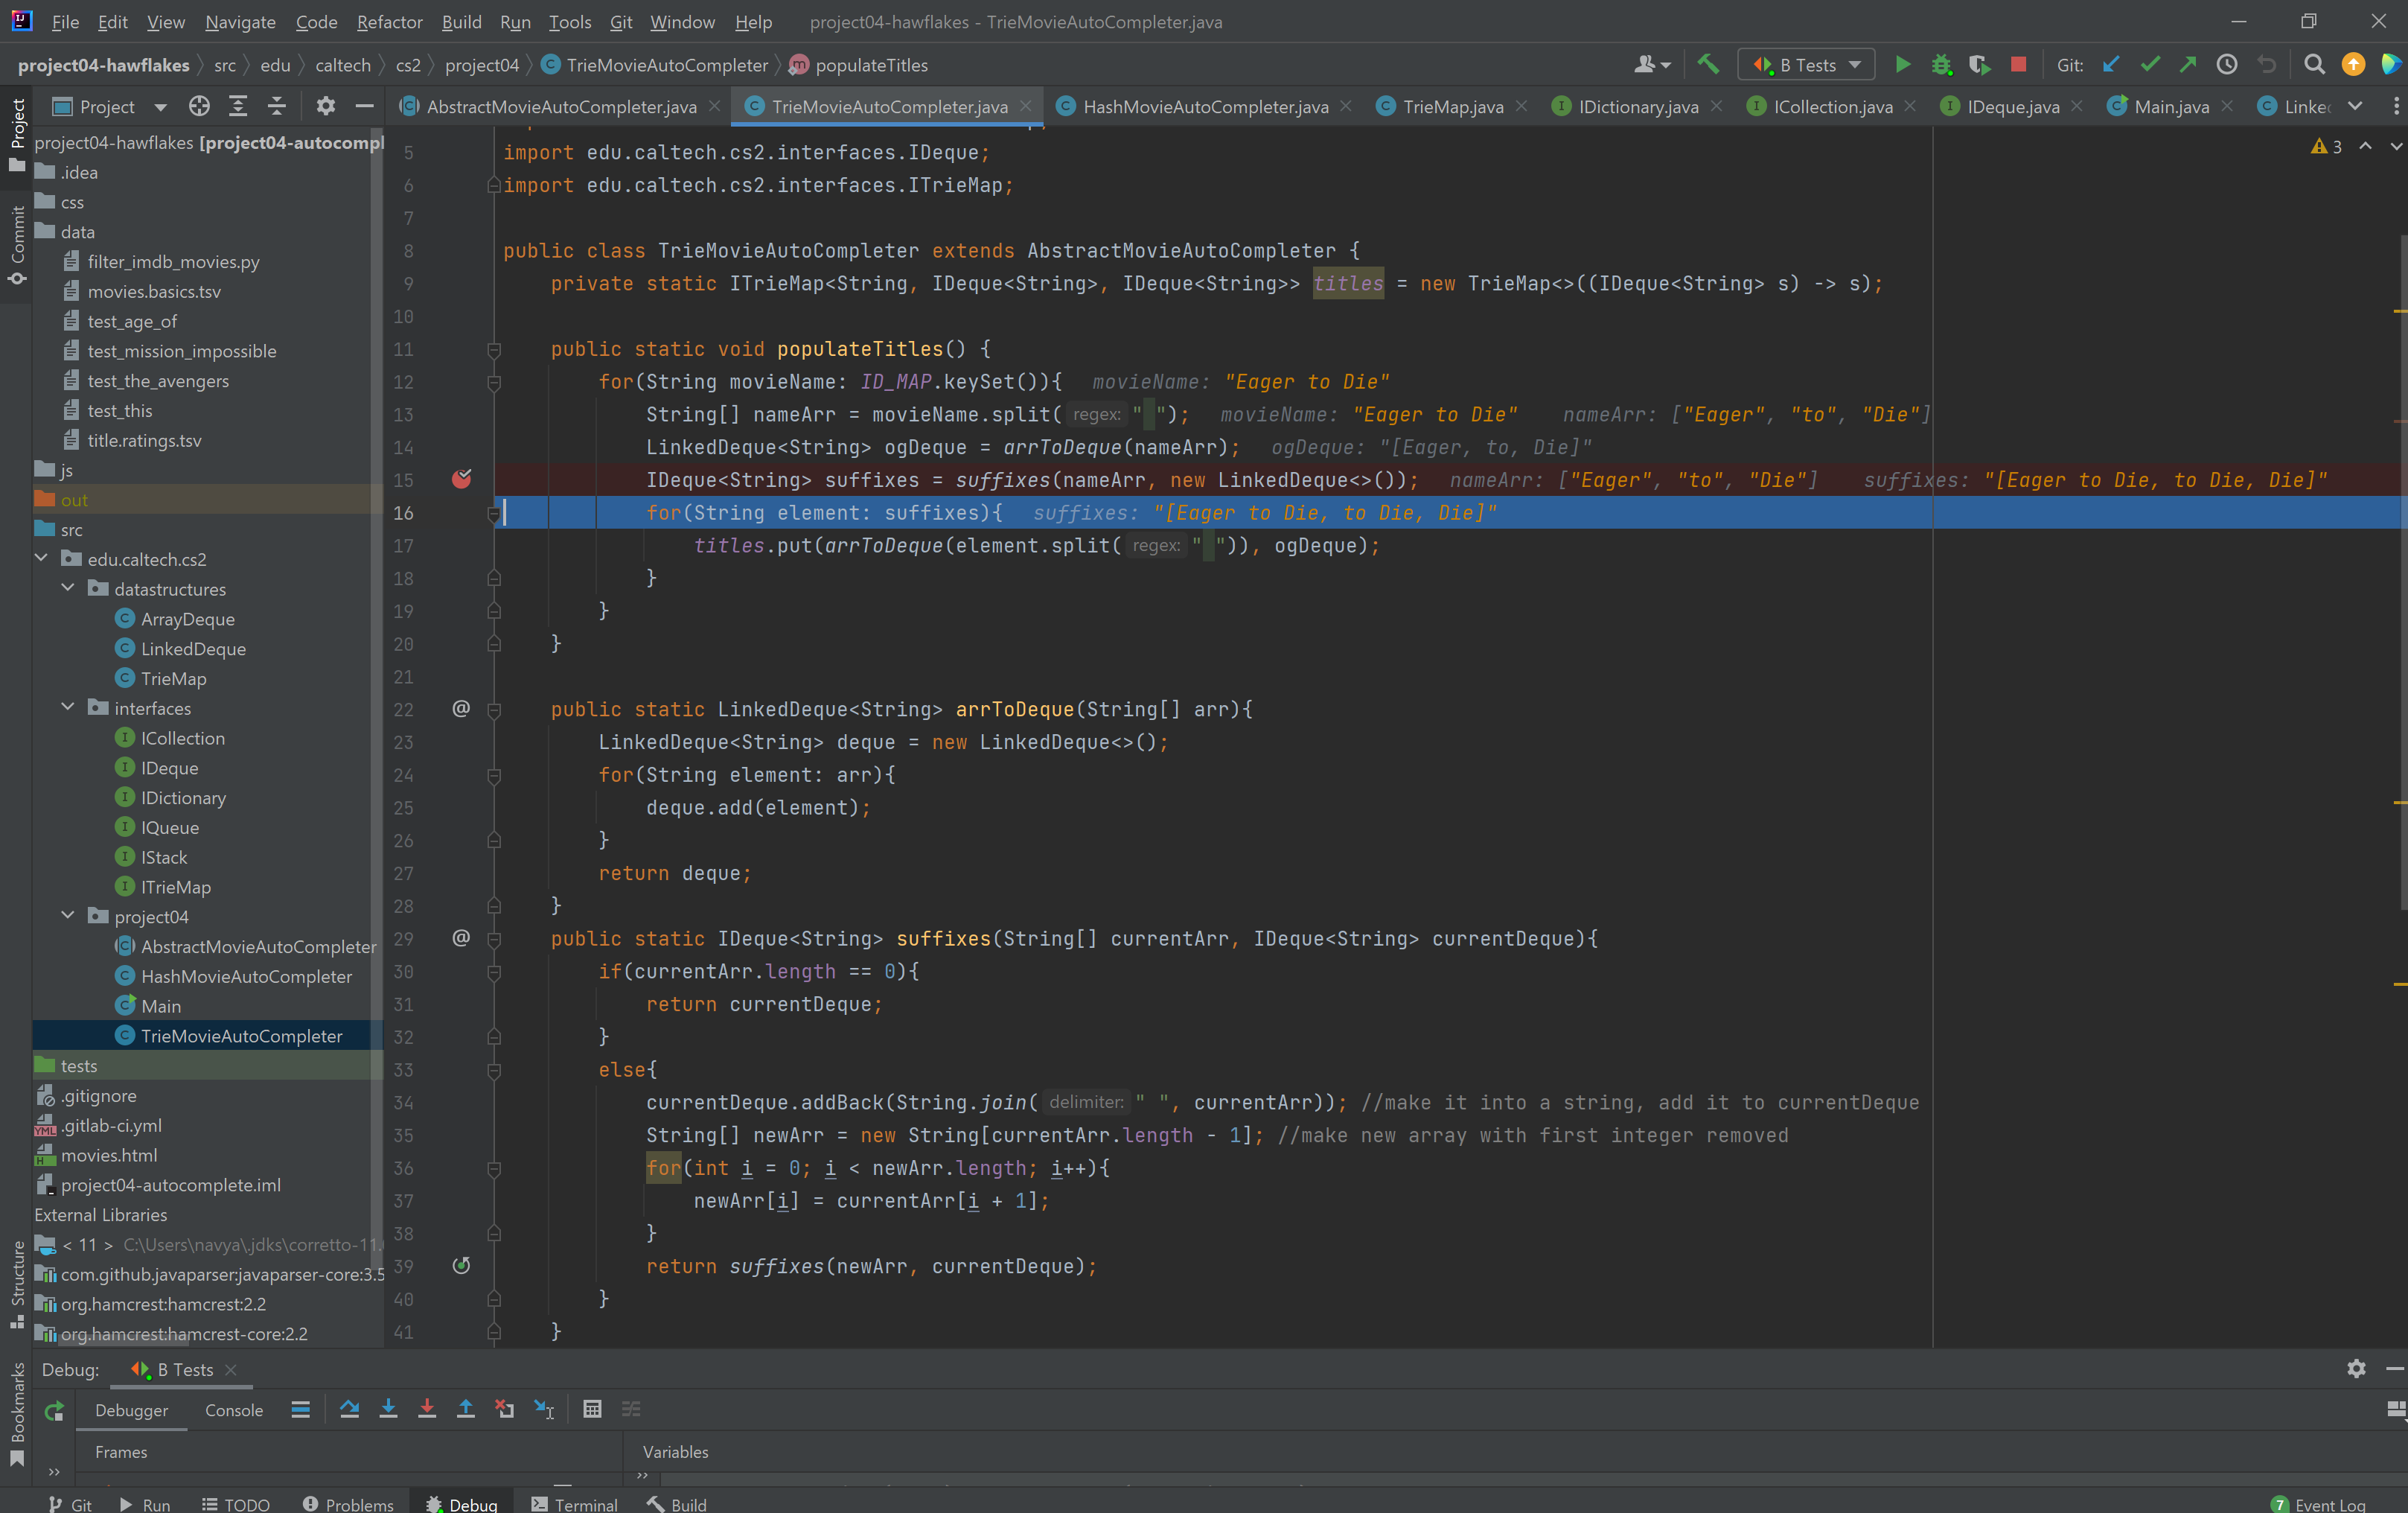This screenshot has height=1513, width=2408.
Task: Collapse the project04 package node
Action: [x=68, y=916]
